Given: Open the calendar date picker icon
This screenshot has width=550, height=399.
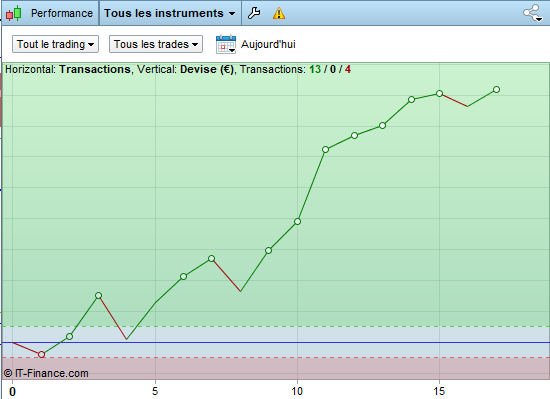Looking at the screenshot, I should pos(226,44).
